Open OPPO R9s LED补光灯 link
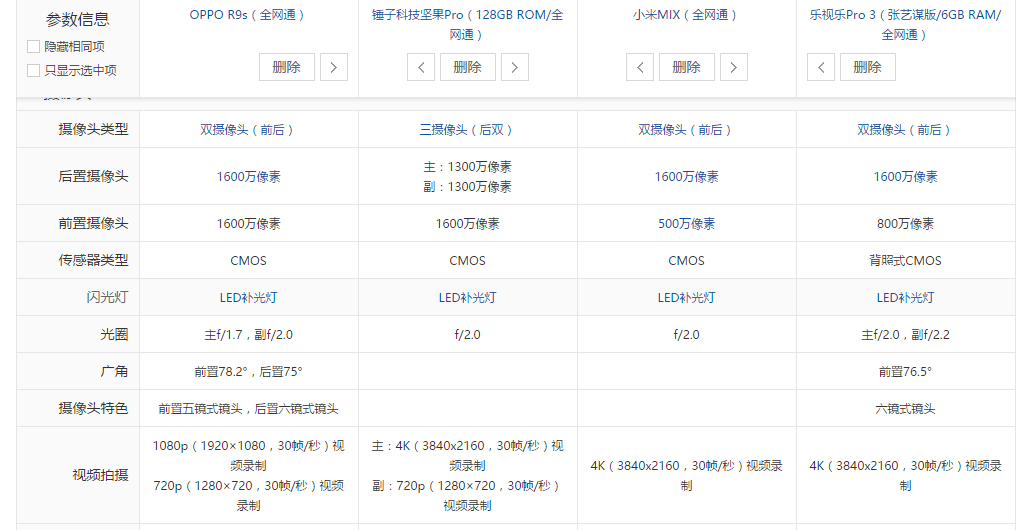1020x530 pixels. [248, 298]
